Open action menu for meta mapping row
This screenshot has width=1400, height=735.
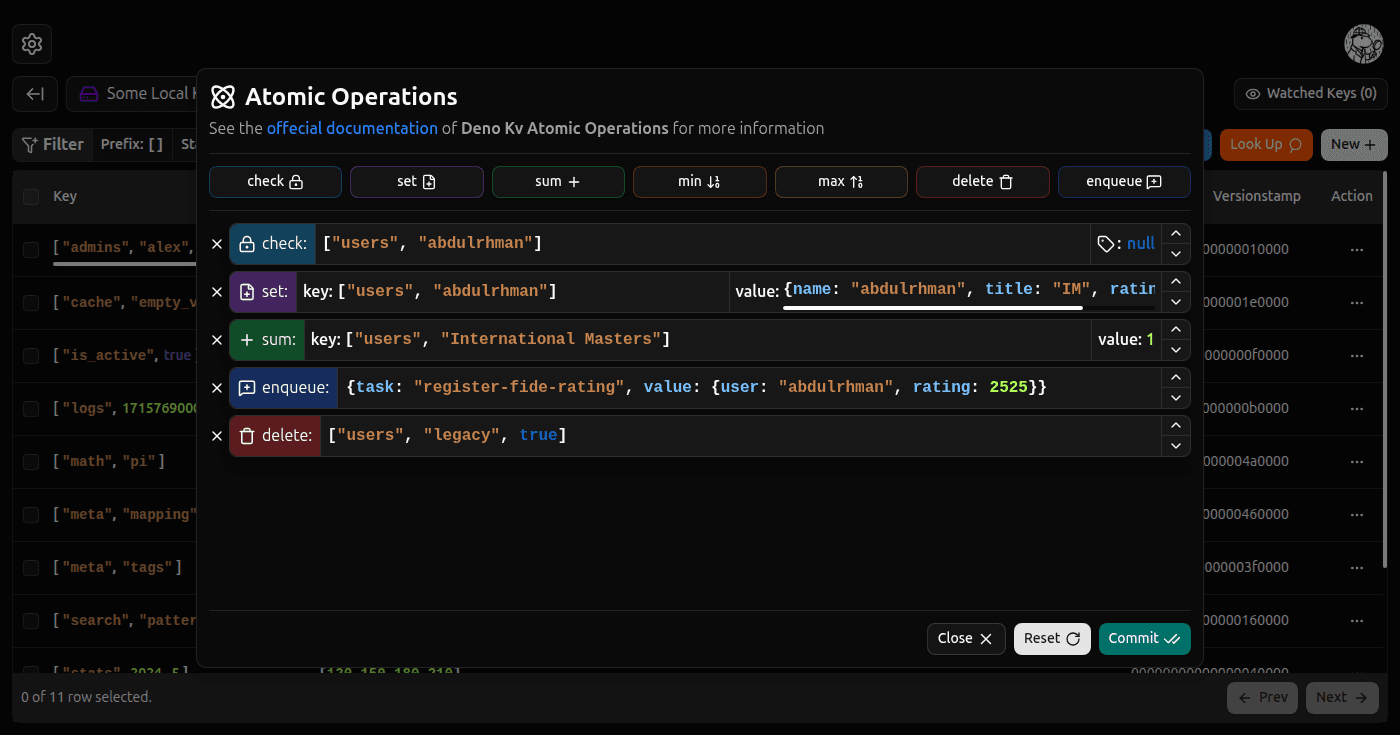1357,514
